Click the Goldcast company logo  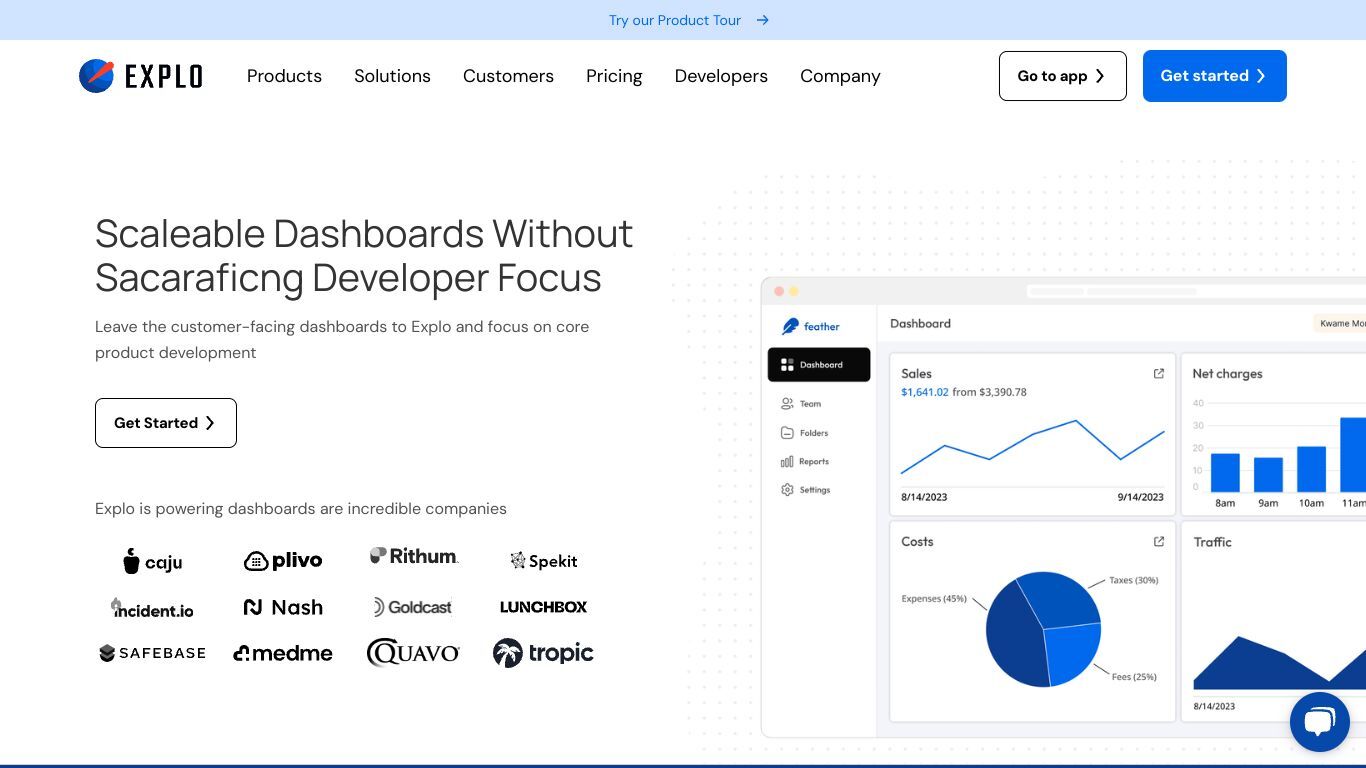click(412, 607)
